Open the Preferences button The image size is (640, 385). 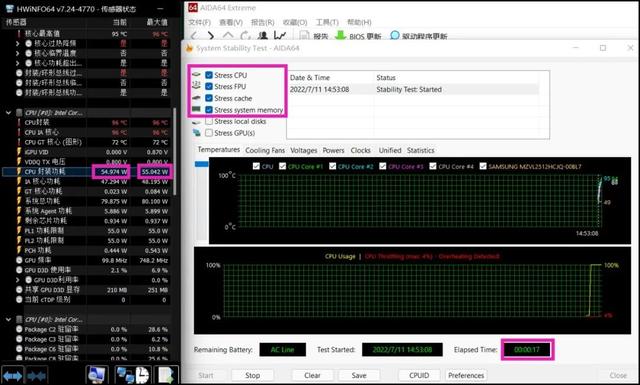coord(466,375)
